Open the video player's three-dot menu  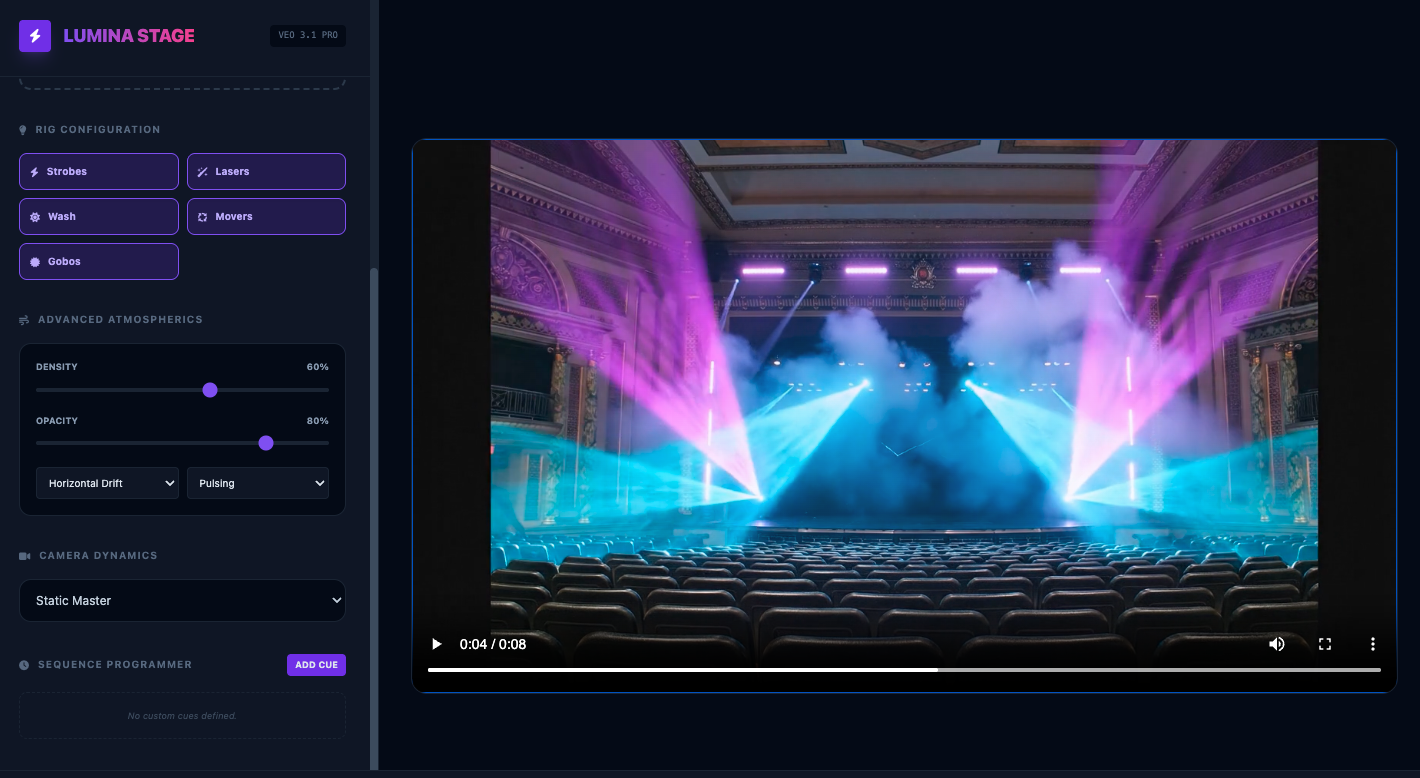(1373, 644)
